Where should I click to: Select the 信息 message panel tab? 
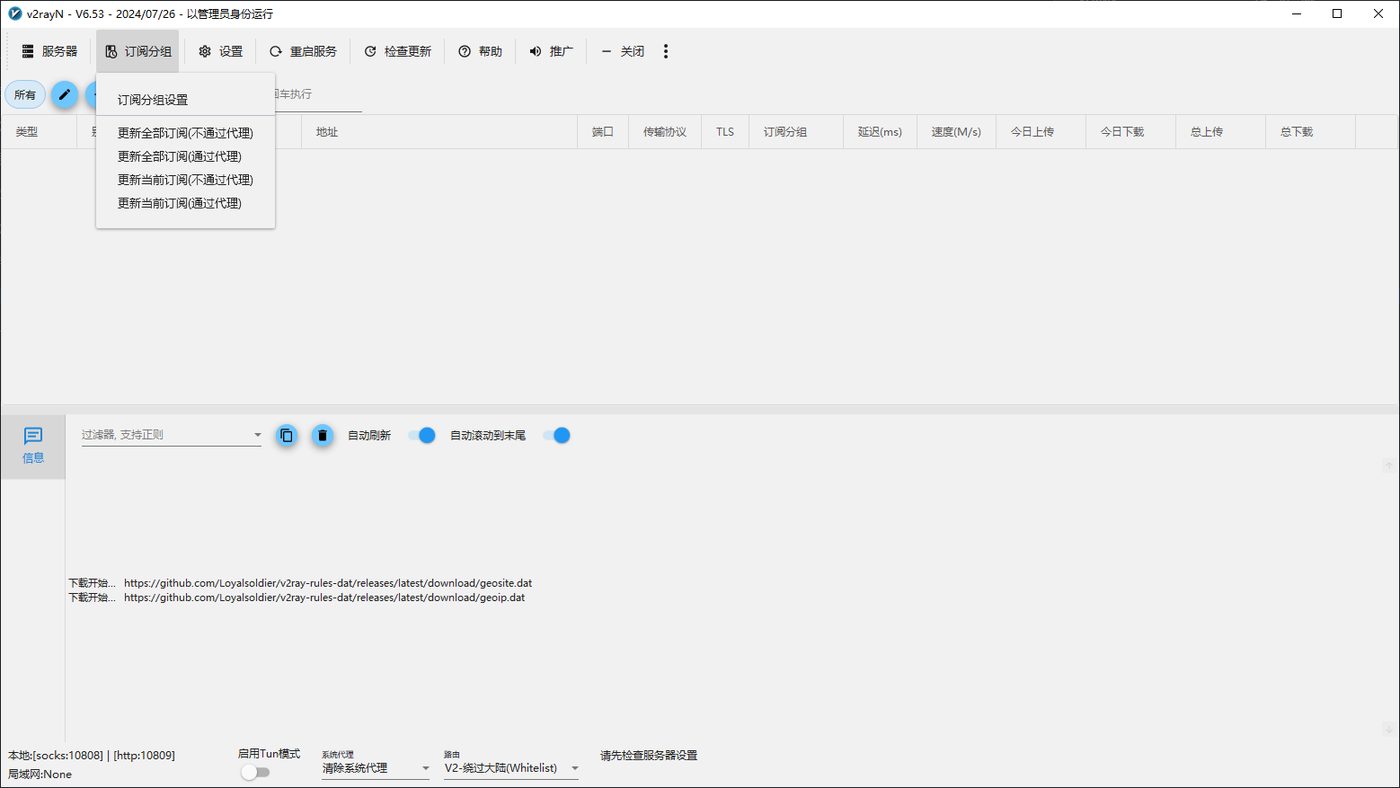[33, 446]
